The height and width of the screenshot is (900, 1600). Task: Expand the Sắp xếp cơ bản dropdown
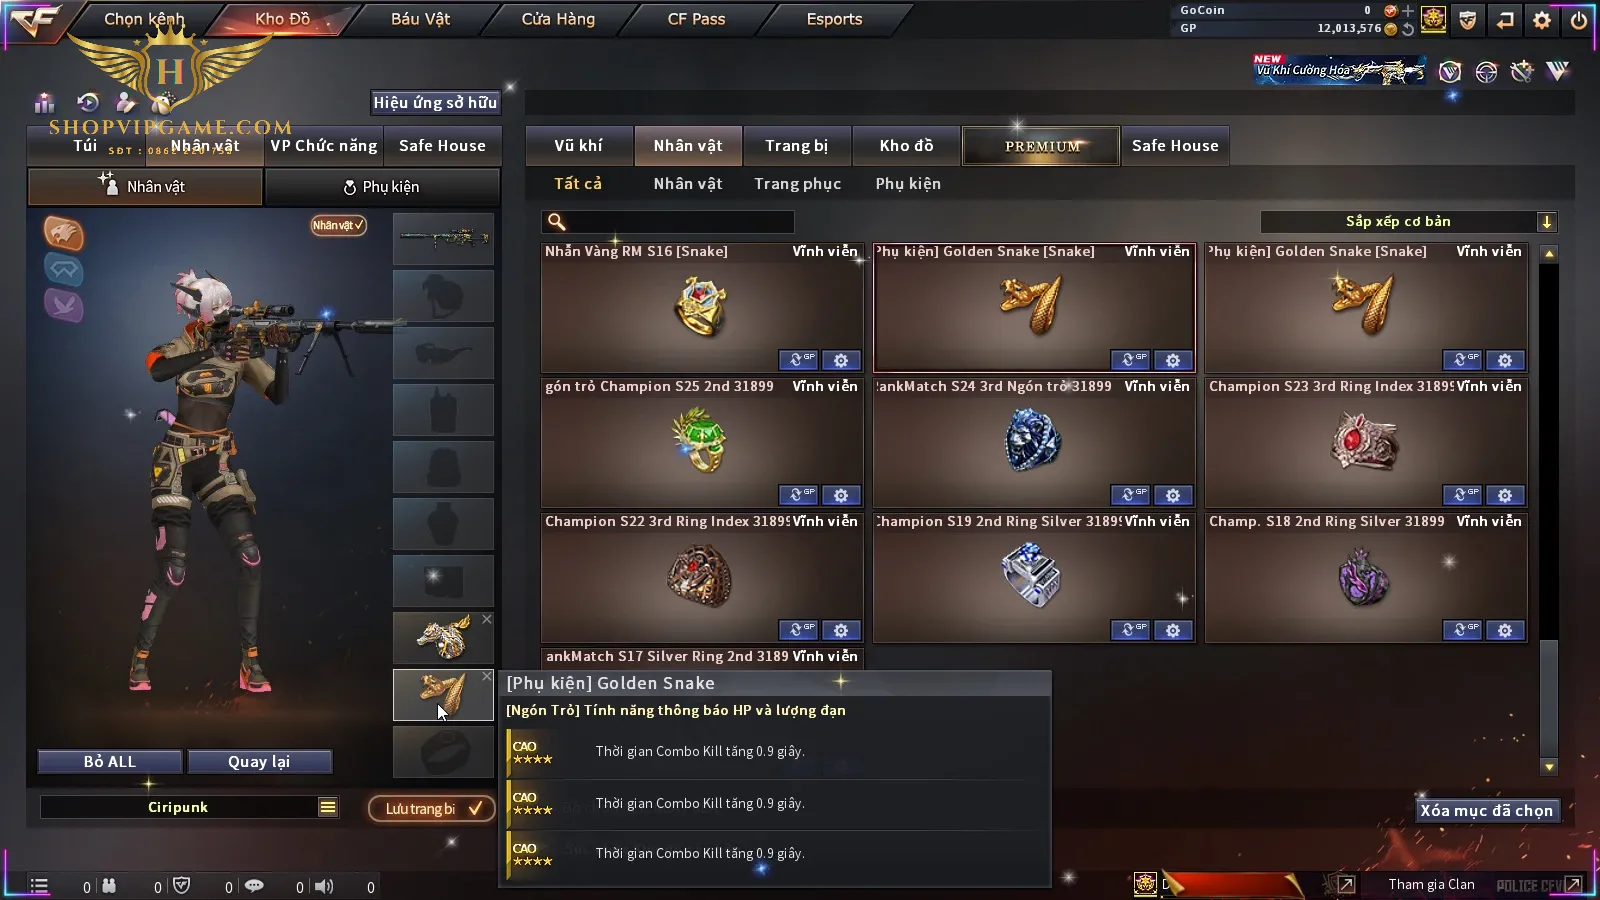1547,222
